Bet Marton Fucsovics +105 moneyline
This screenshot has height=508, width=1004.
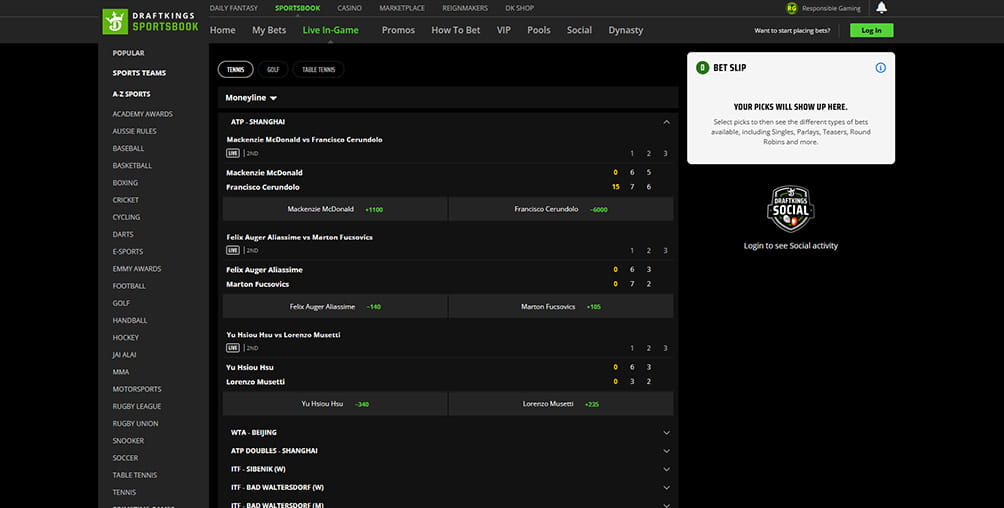click(x=561, y=306)
